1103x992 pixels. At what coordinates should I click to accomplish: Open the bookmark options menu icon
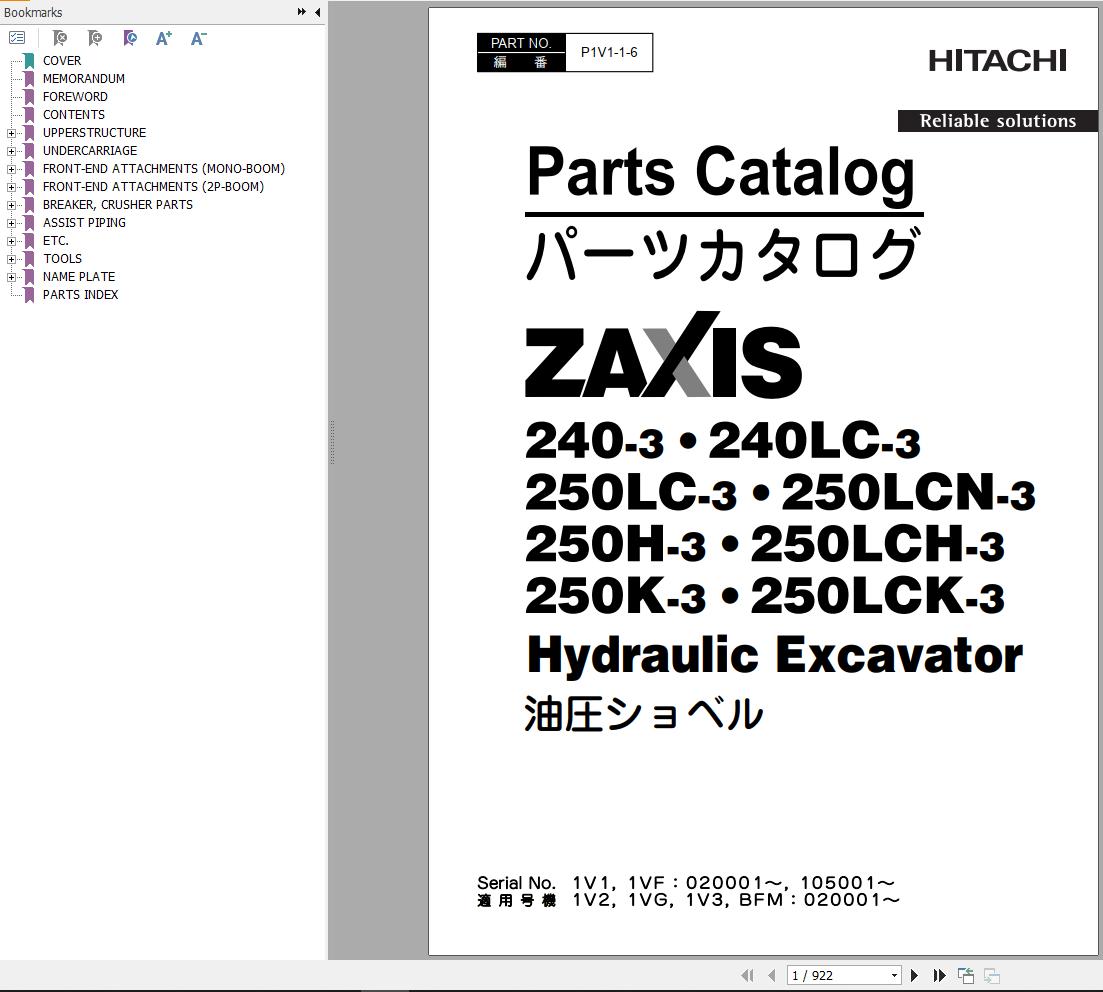pos(17,38)
